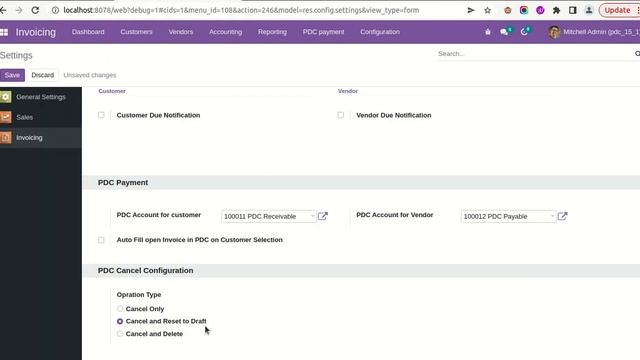Click the Vendor section label
This screenshot has width=640, height=360.
348,91
